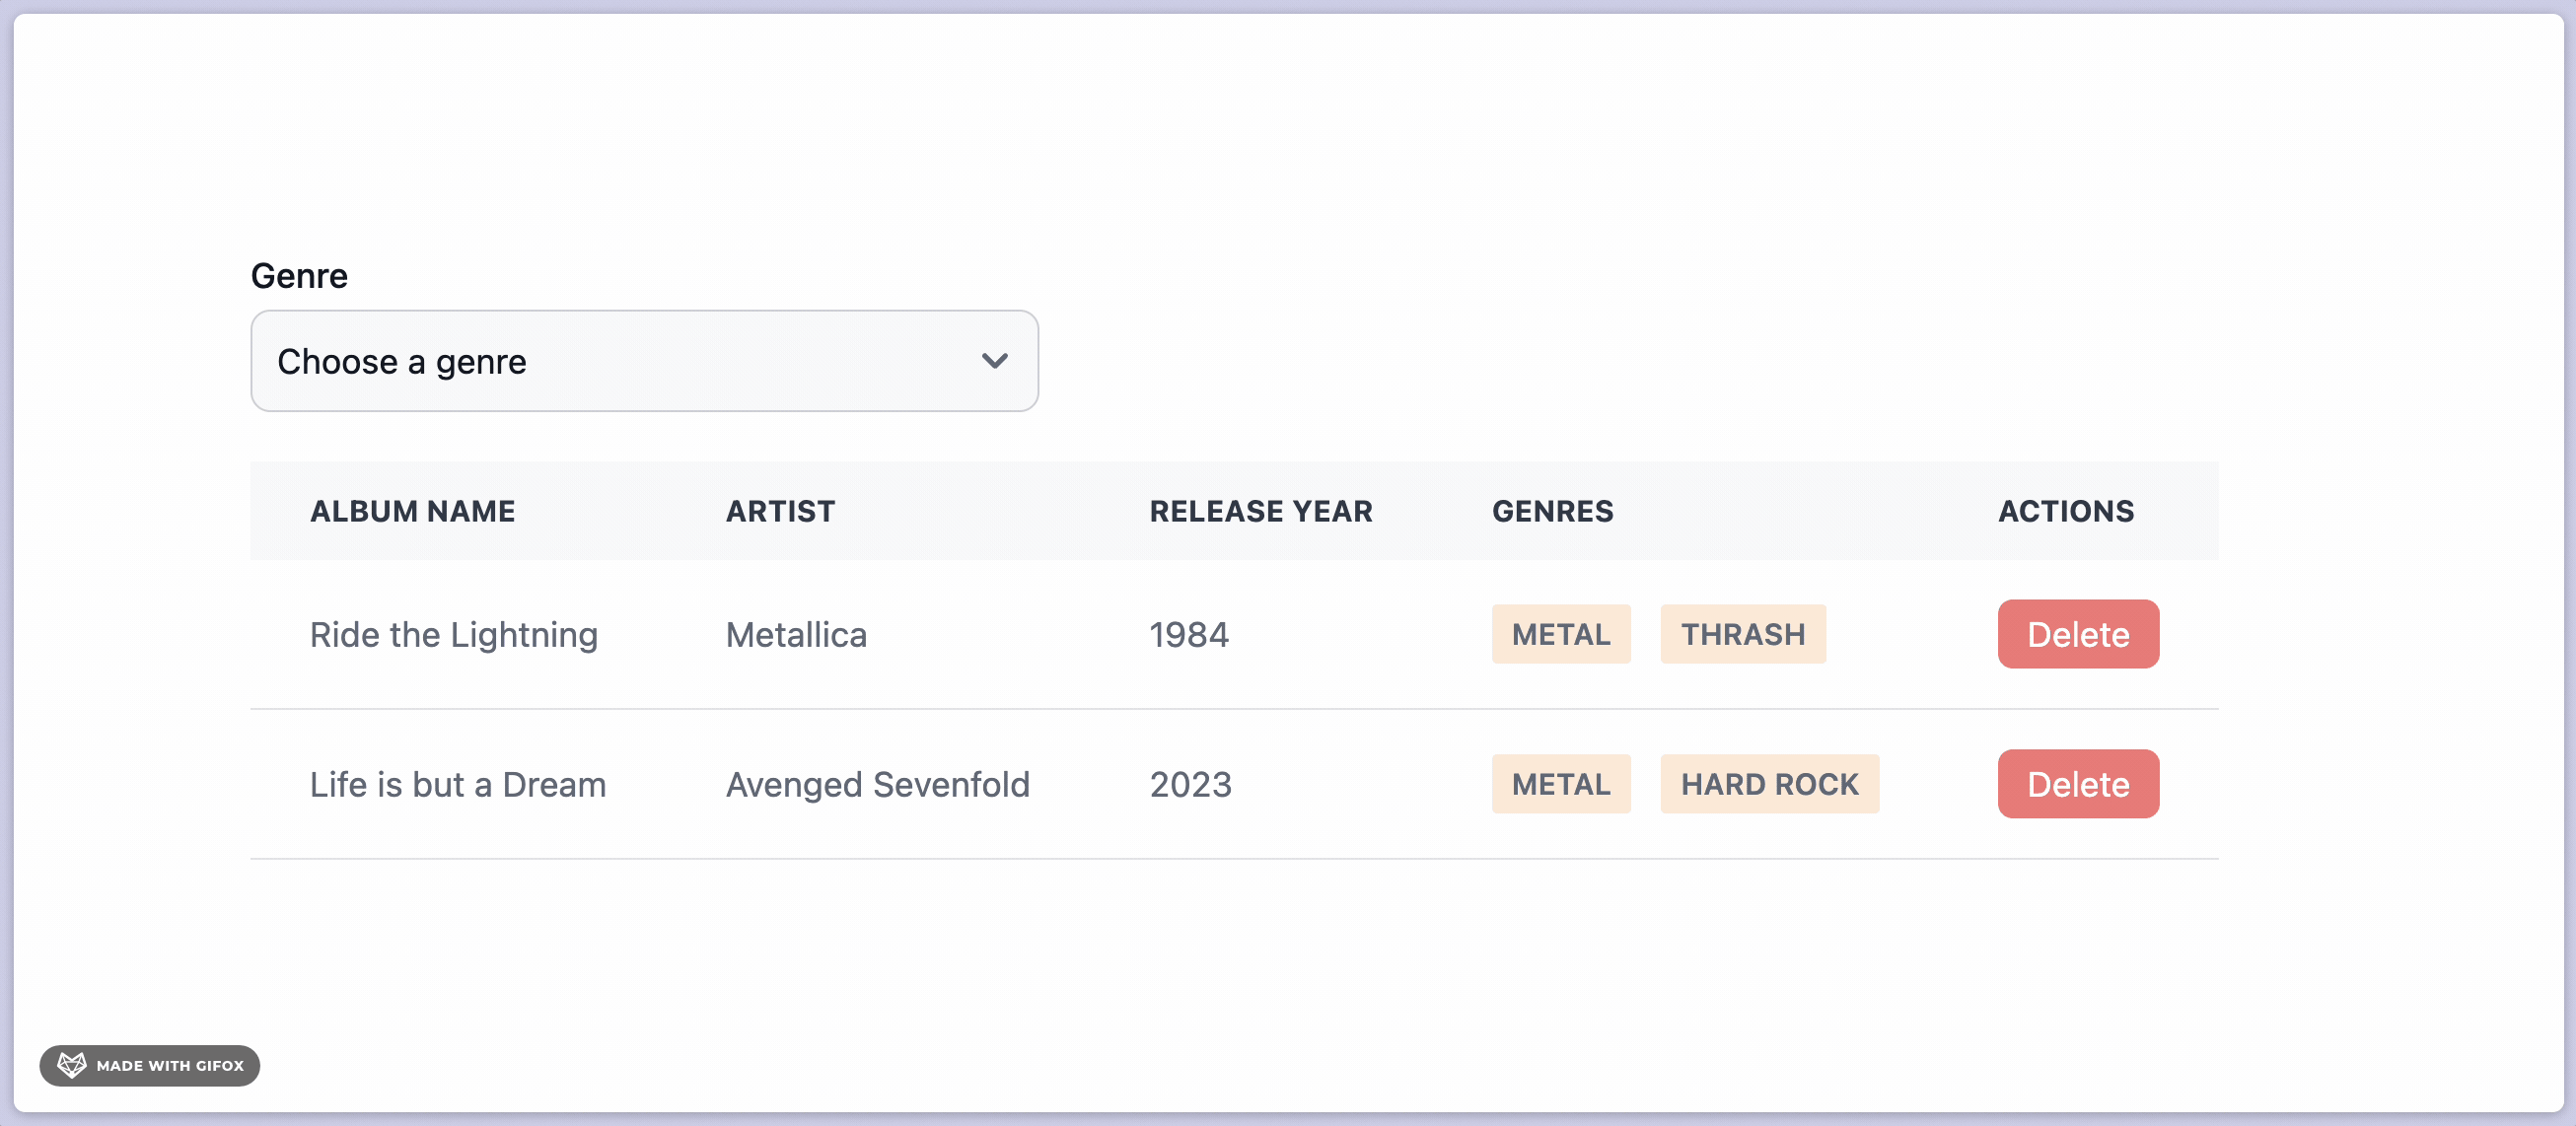
Task: Click the Gifox fox logo icon
Action: tap(71, 1065)
